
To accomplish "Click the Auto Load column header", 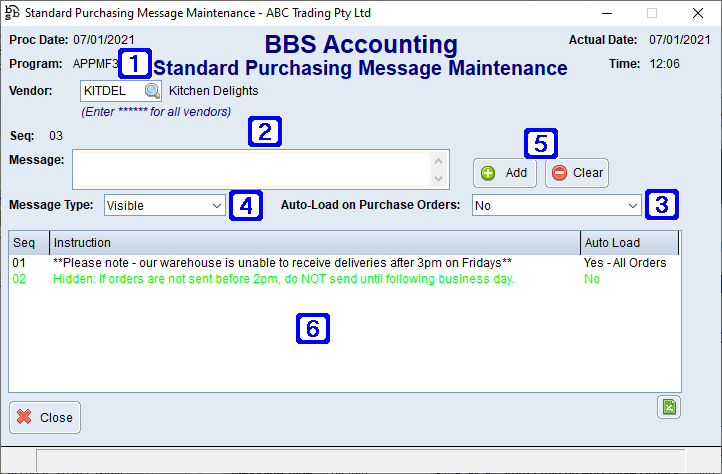I will click(629, 243).
